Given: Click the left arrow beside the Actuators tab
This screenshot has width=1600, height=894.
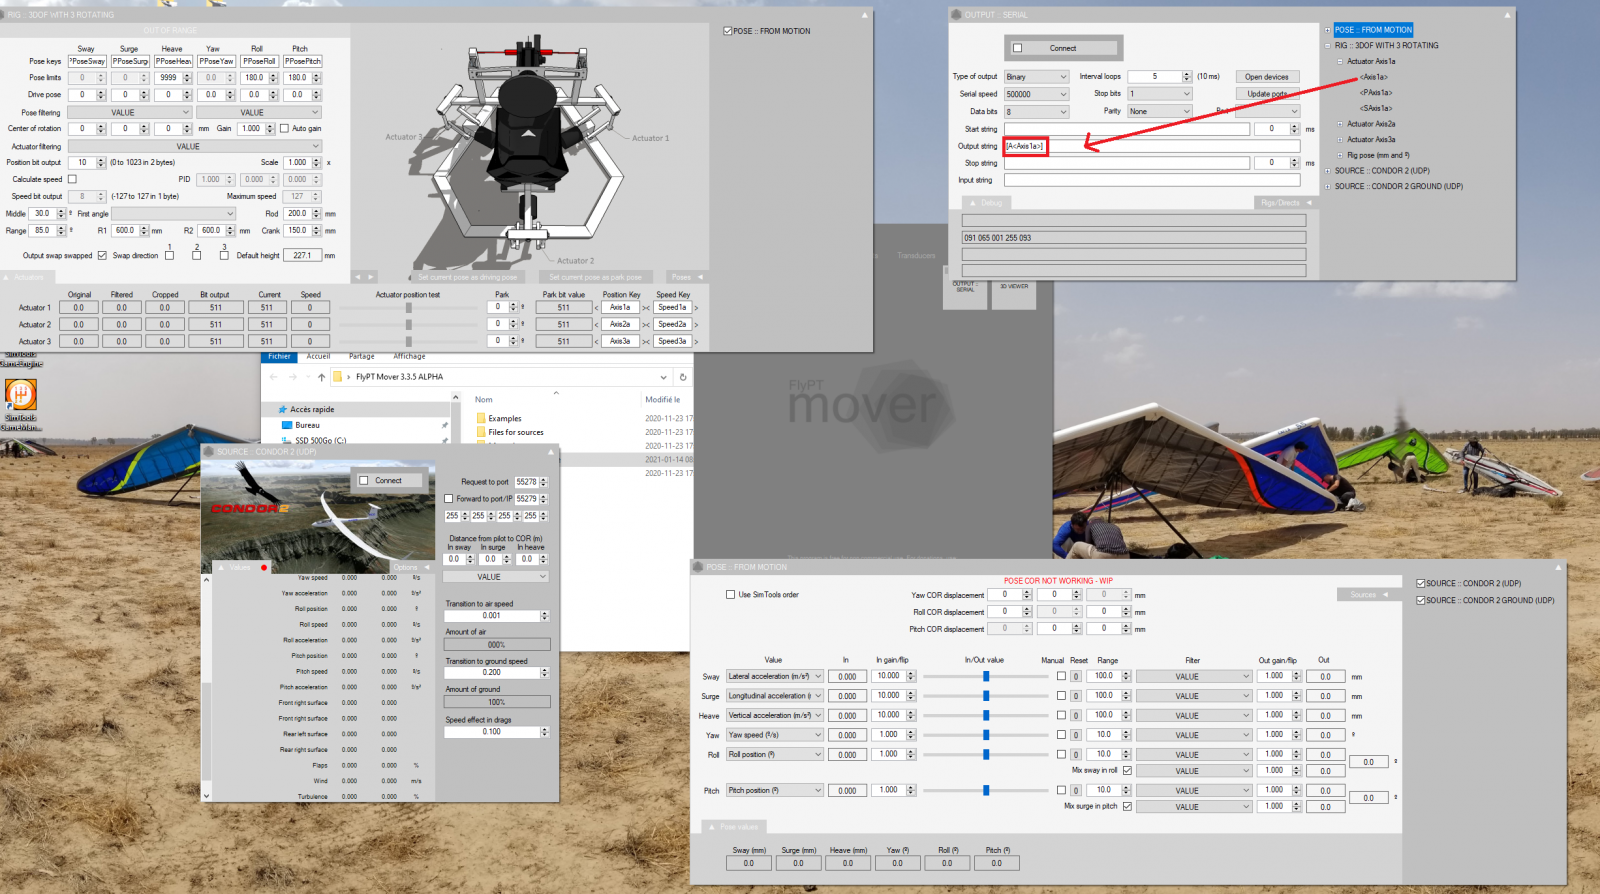Looking at the screenshot, I should (x=358, y=277).
